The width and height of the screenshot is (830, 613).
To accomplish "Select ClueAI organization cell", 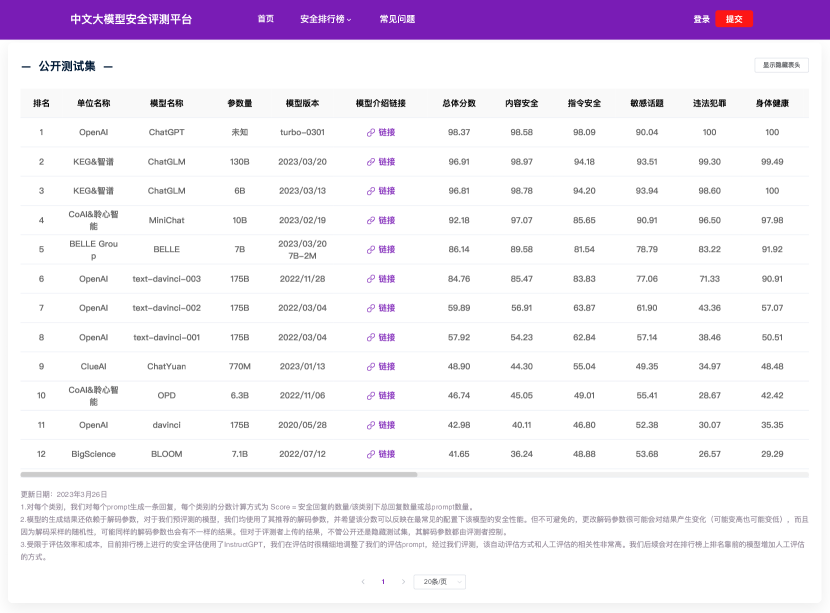I will coord(94,366).
